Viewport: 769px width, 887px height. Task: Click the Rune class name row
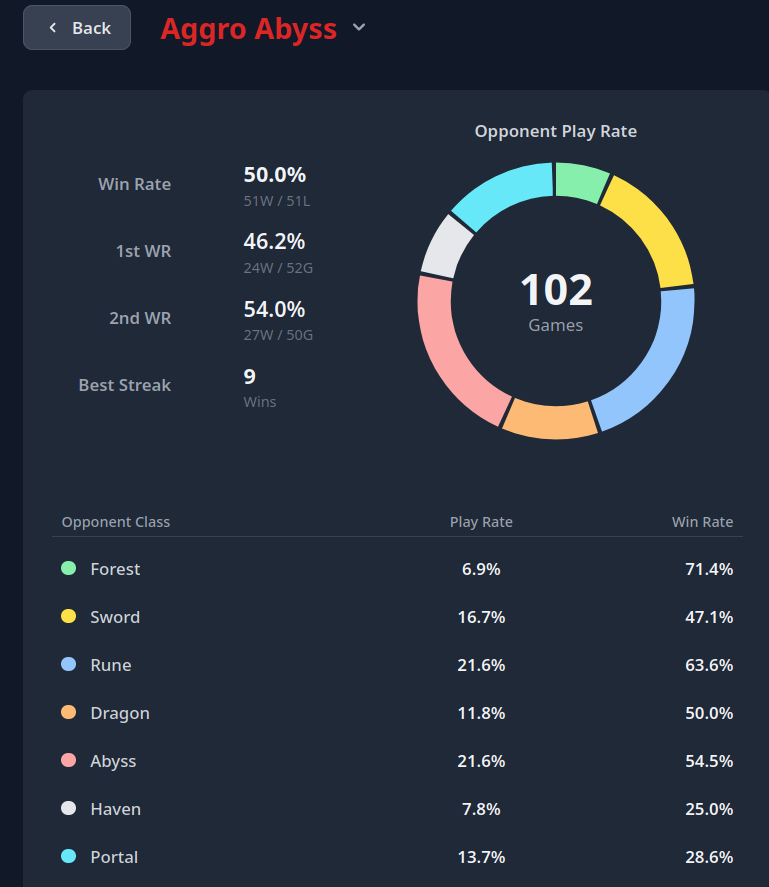111,665
